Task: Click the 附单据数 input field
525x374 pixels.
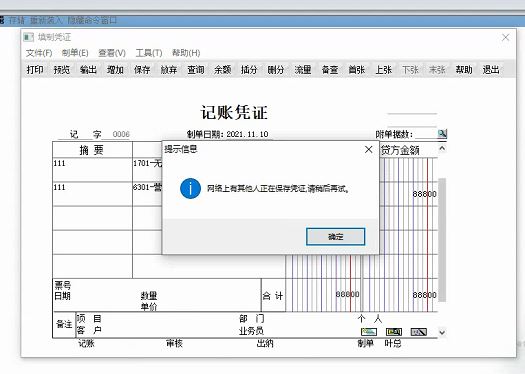Action: [x=426, y=134]
